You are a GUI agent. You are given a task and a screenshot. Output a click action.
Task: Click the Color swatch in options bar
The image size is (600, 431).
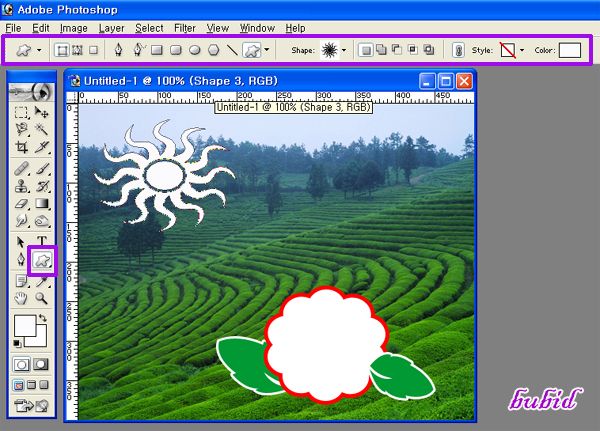(569, 50)
